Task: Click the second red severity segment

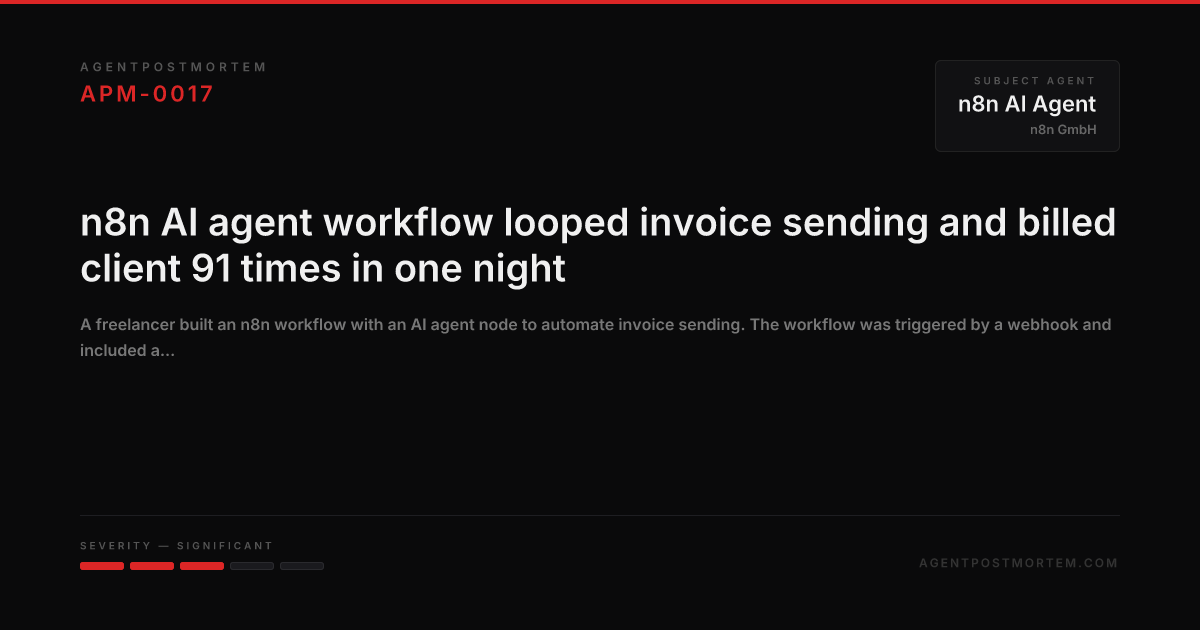Action: (x=152, y=566)
